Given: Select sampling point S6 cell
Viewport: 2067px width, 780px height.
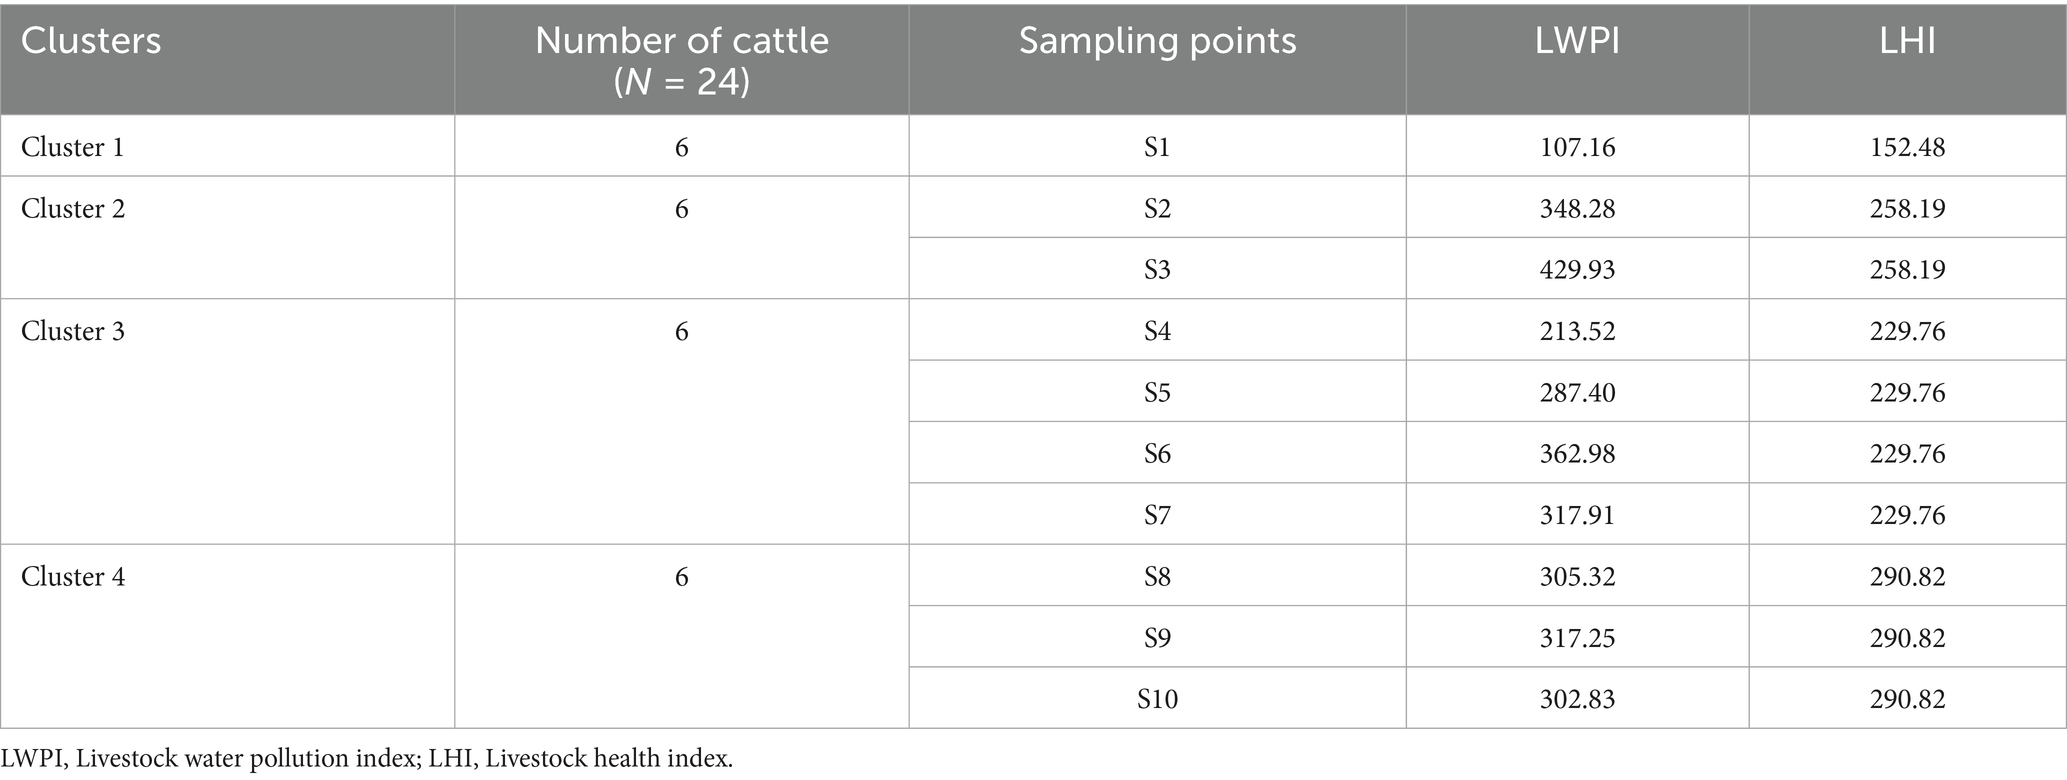Looking at the screenshot, I should point(1157,454).
